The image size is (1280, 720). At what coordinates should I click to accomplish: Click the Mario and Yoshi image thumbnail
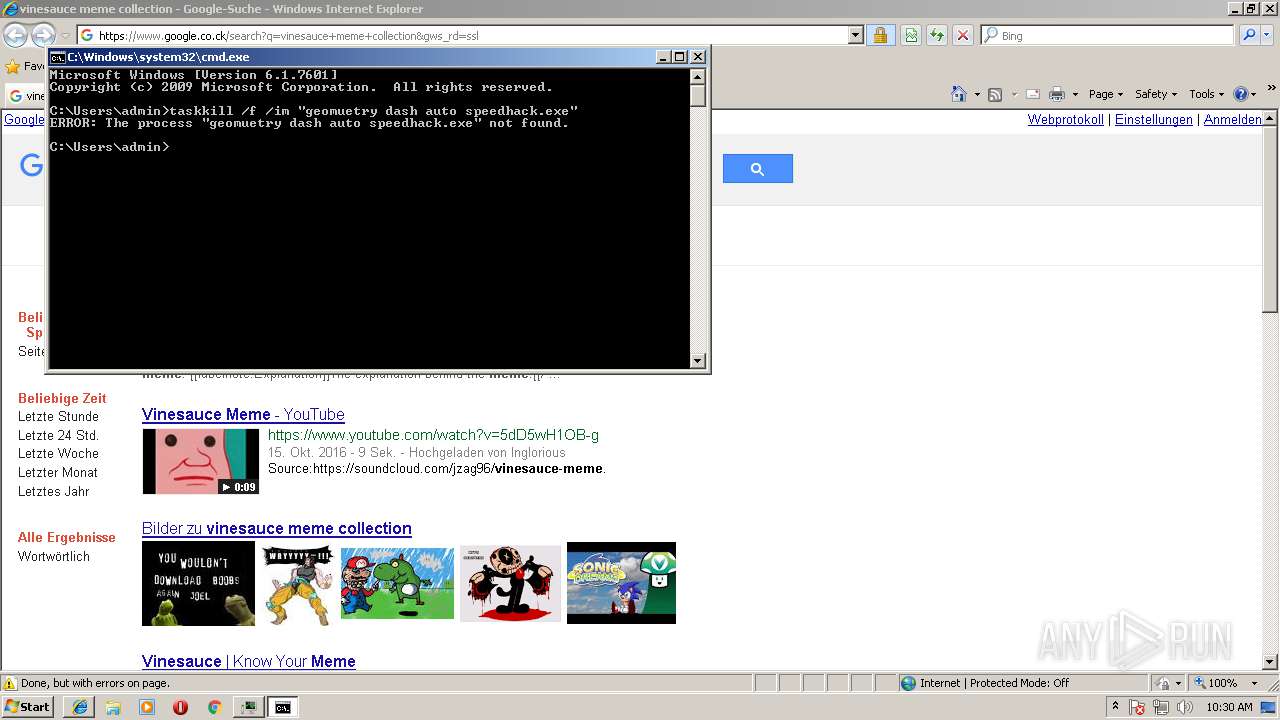[397, 583]
